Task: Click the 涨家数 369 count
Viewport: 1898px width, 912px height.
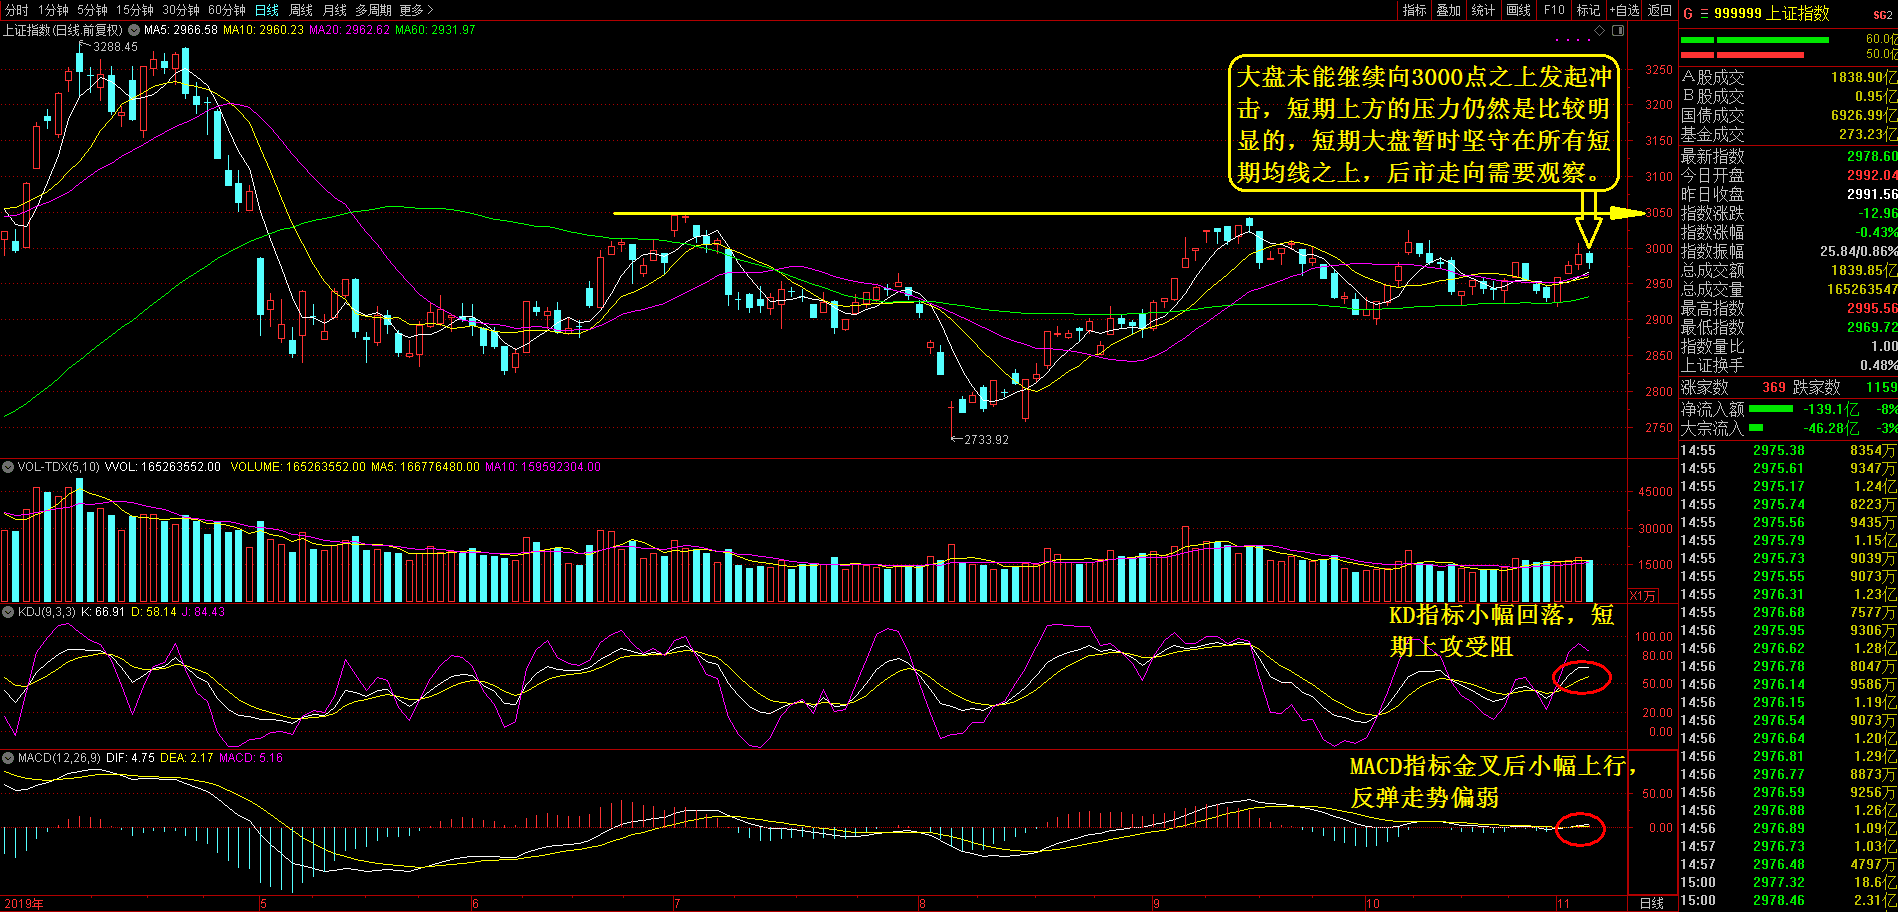Action: tap(1774, 387)
